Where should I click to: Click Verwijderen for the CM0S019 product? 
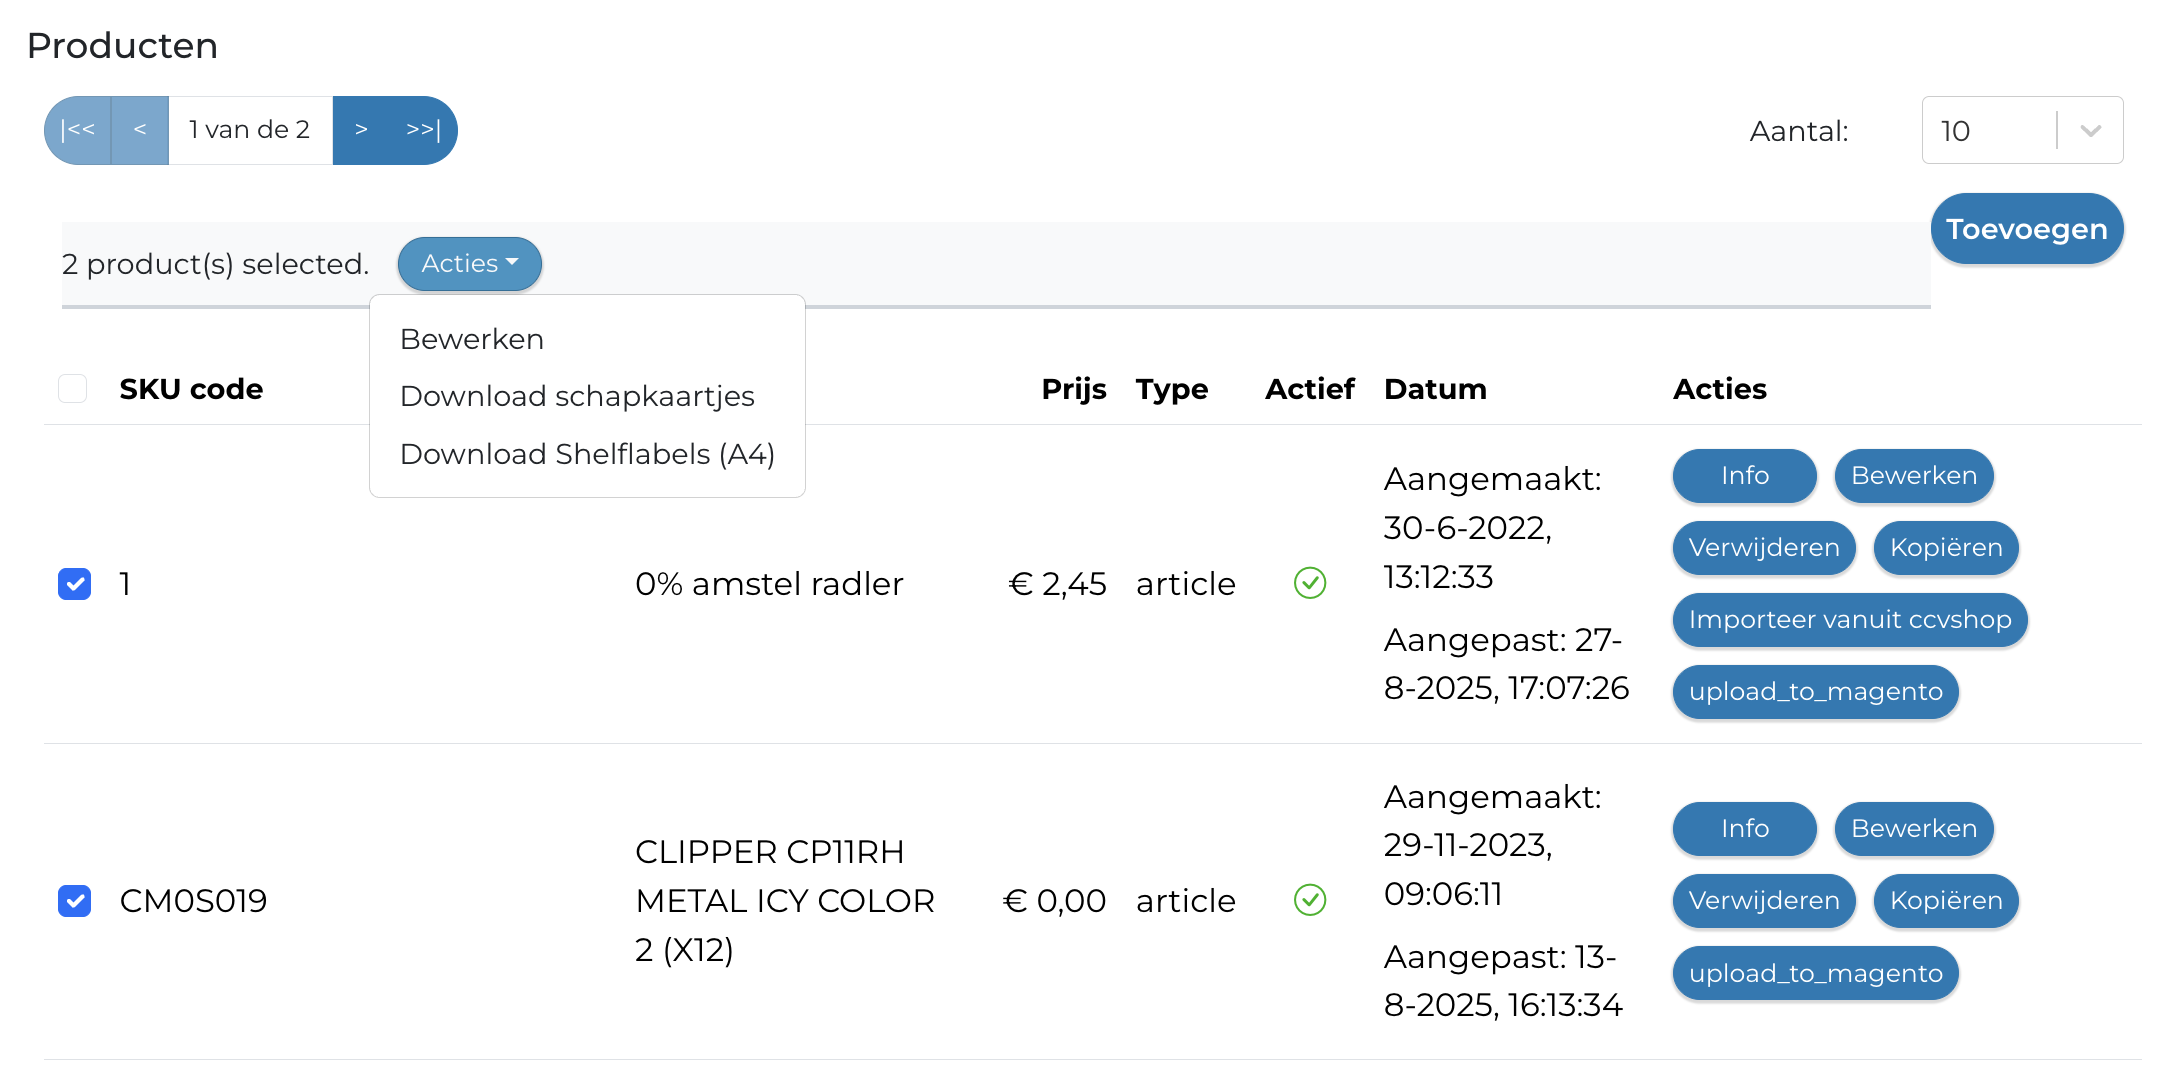coord(1763,901)
